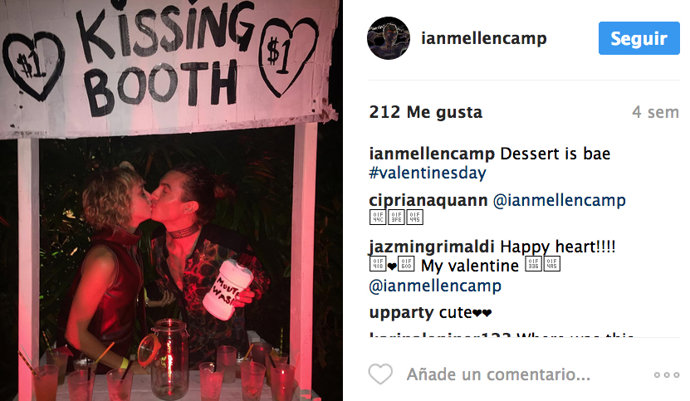Click the upparty commenter username
This screenshot has width=690, height=401.
tap(401, 313)
